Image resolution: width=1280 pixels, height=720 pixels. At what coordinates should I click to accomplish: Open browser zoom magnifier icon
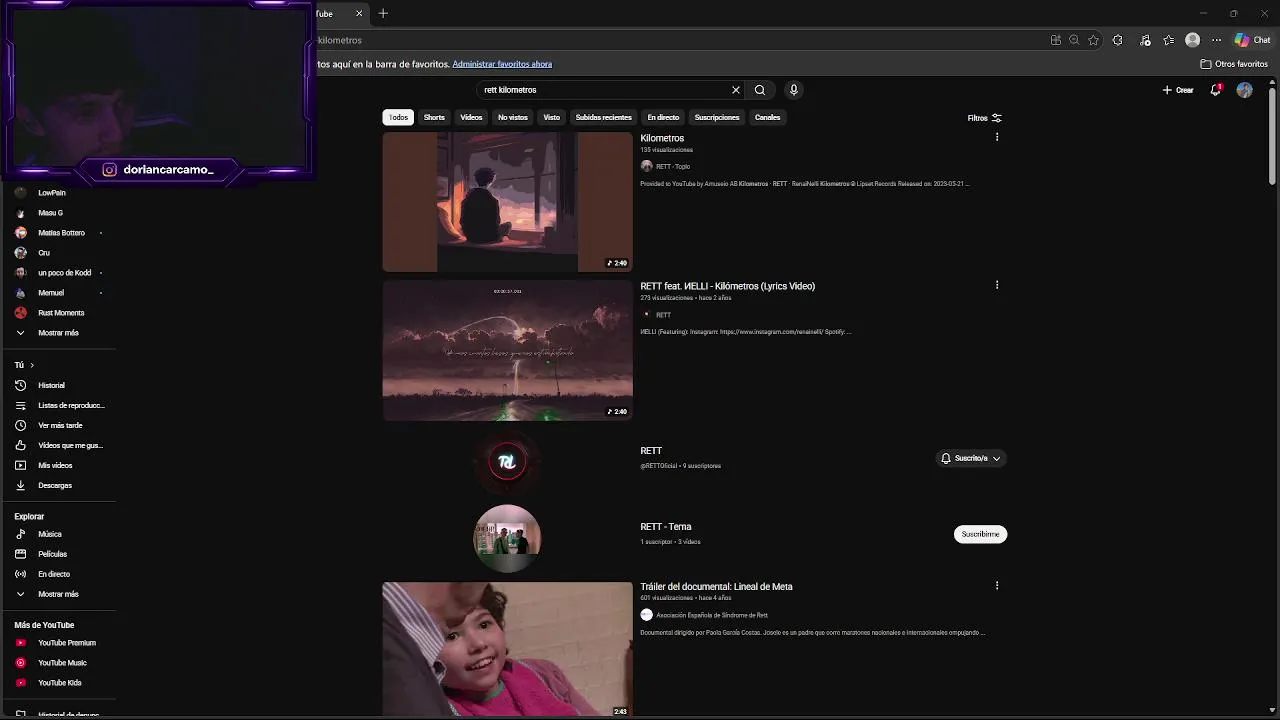(1074, 40)
